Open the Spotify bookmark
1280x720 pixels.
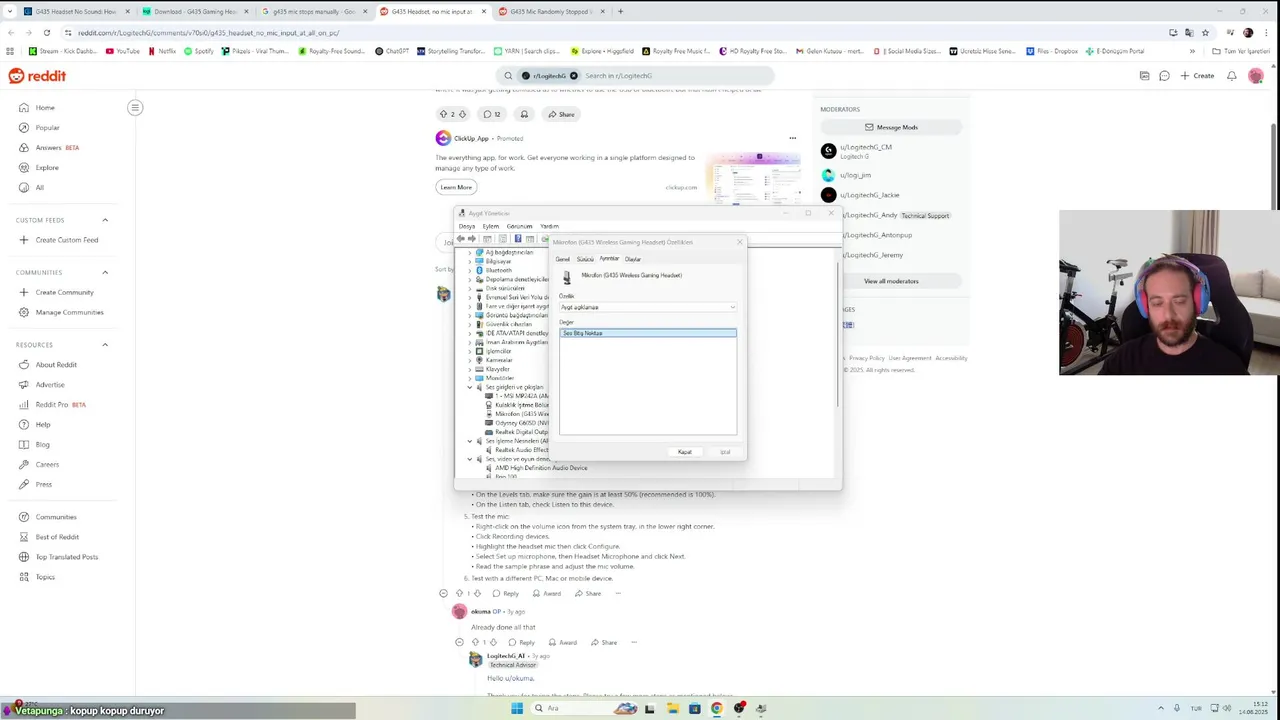point(198,51)
